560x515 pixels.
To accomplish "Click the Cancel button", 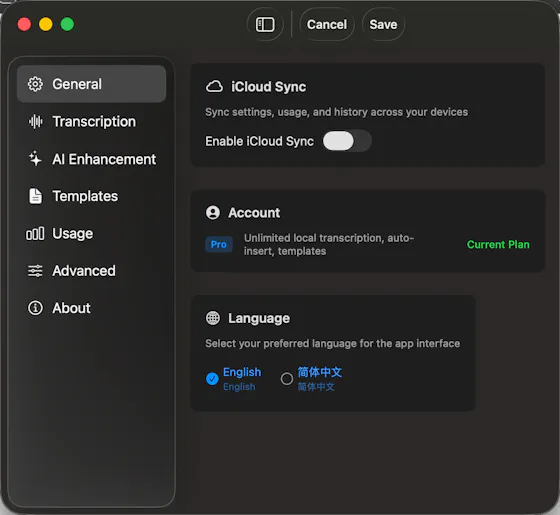I will 327,25.
